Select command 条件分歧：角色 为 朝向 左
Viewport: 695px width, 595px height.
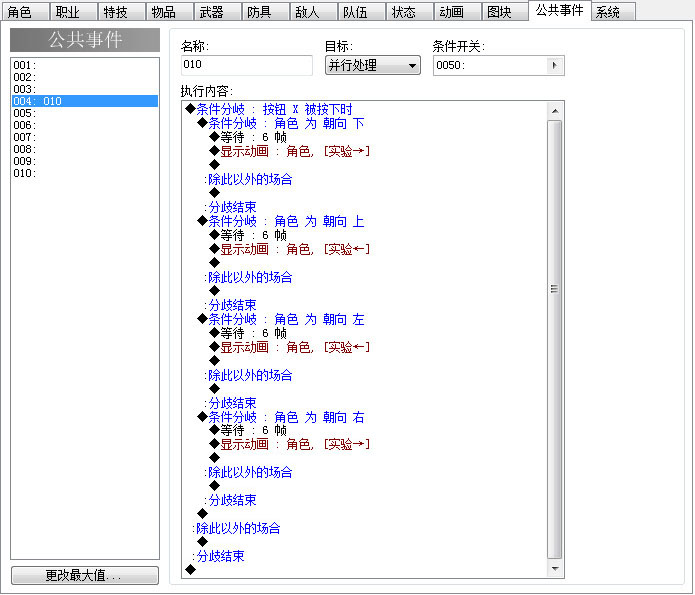pyautogui.click(x=281, y=319)
